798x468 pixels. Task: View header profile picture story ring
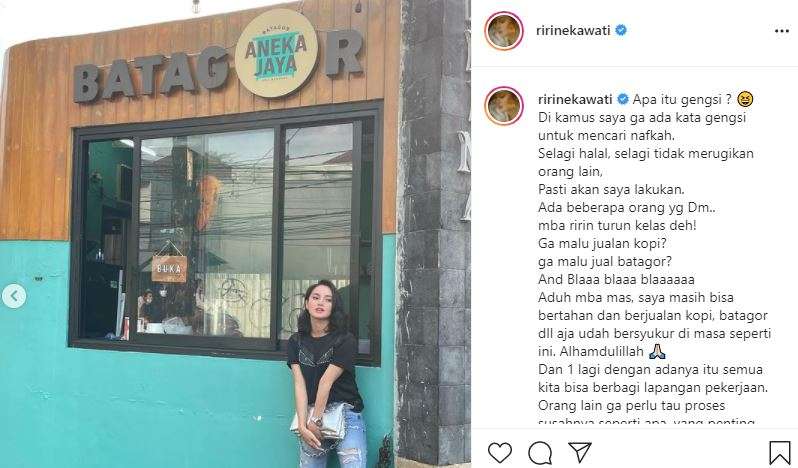504,31
